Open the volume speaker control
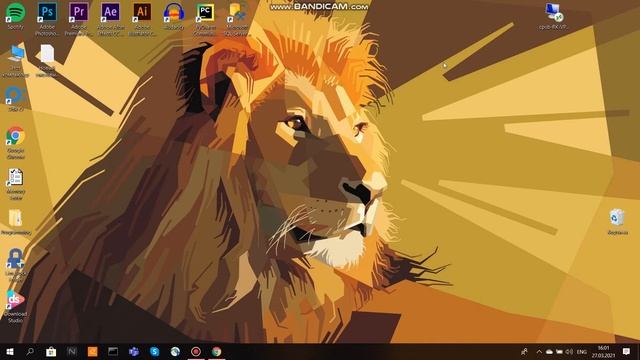This screenshot has height=360, width=640. tap(569, 351)
